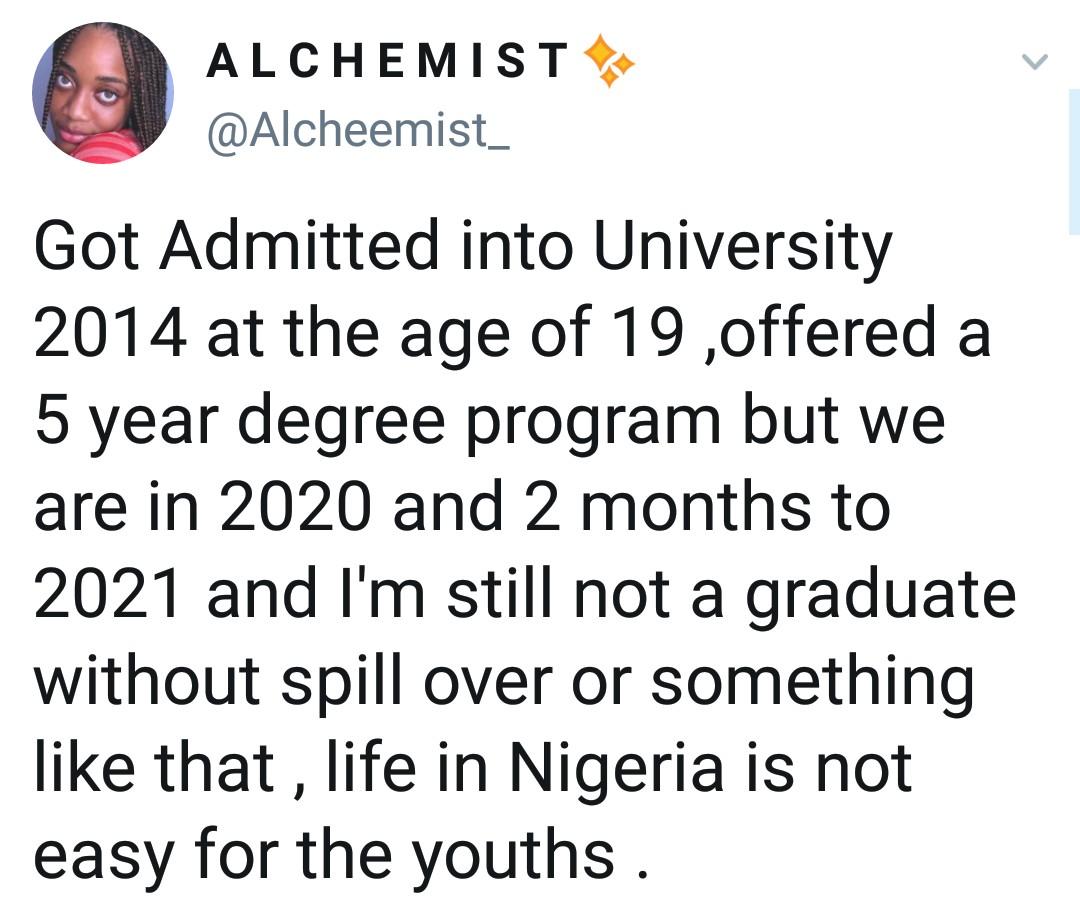
Task: Click the sparkles emoji beside ALCHEMIST
Action: coord(610,61)
